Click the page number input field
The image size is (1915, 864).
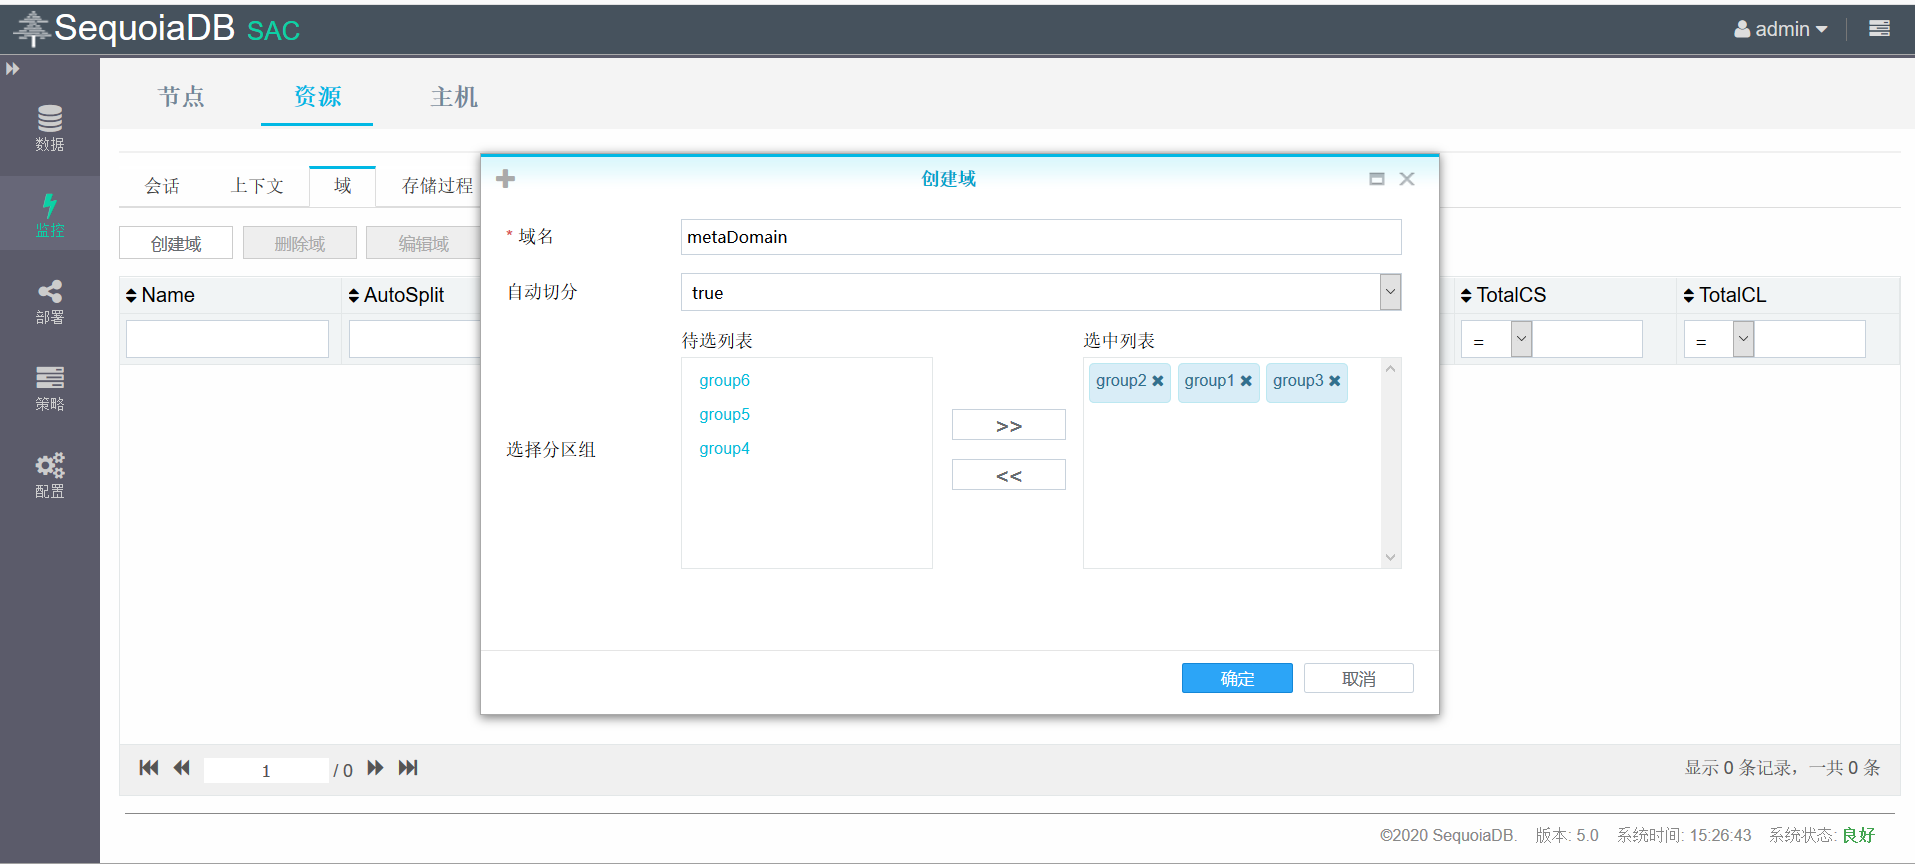(266, 770)
